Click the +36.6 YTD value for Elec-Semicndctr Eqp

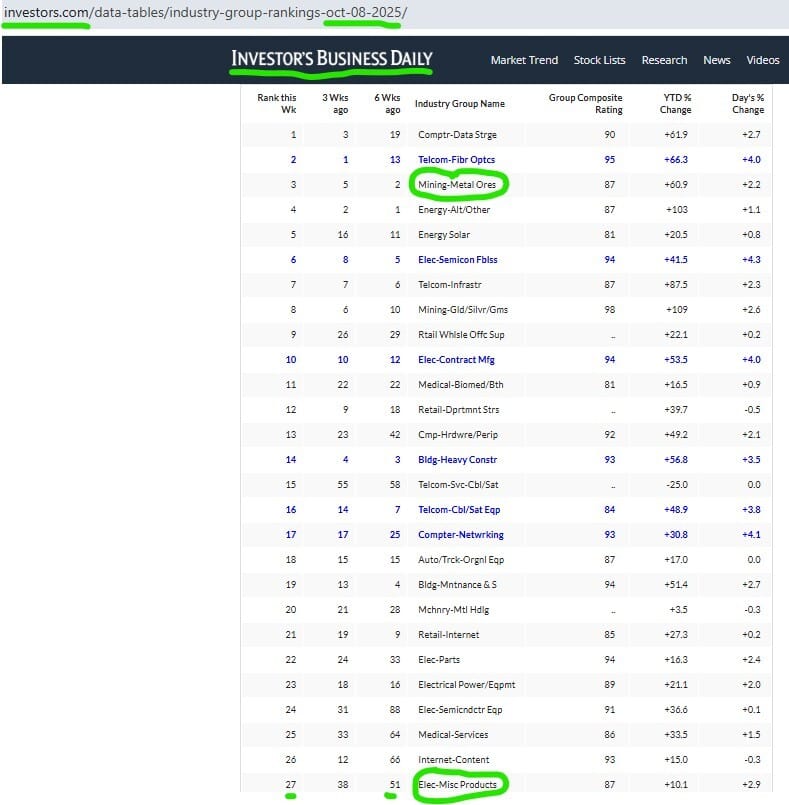coord(676,710)
